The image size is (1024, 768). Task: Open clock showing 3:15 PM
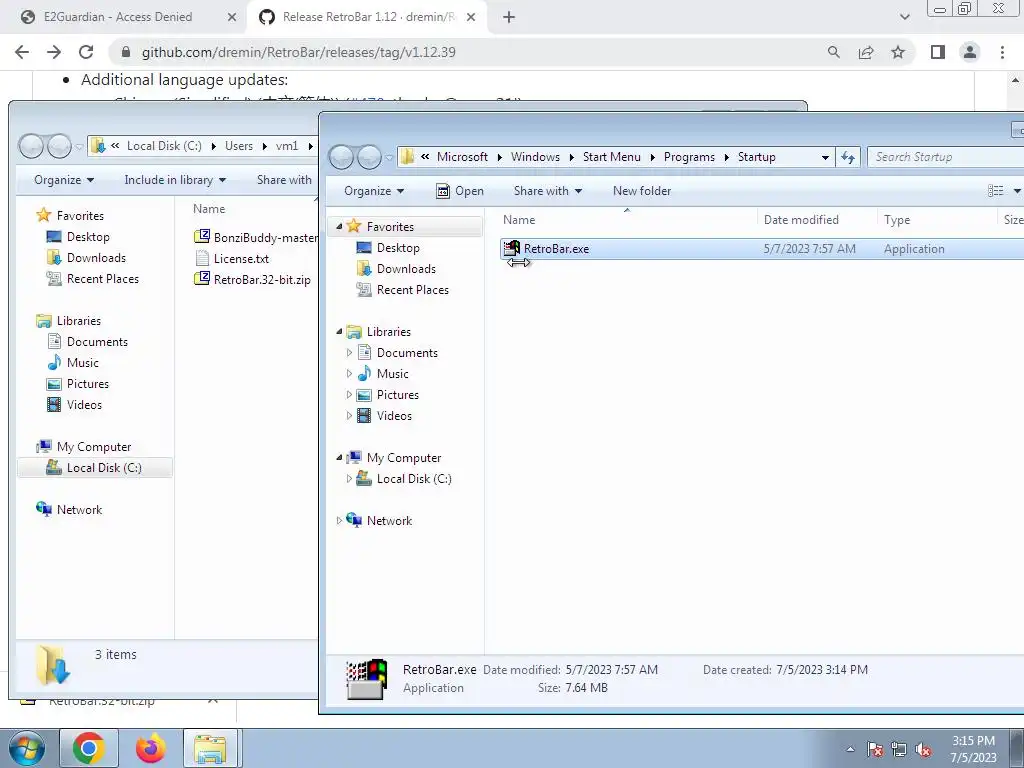pyautogui.click(x=974, y=749)
